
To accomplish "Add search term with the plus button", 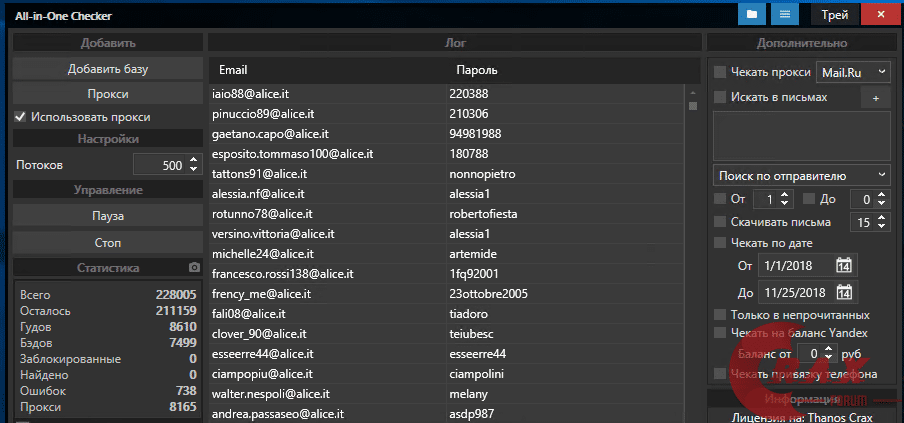I will pyautogui.click(x=876, y=98).
